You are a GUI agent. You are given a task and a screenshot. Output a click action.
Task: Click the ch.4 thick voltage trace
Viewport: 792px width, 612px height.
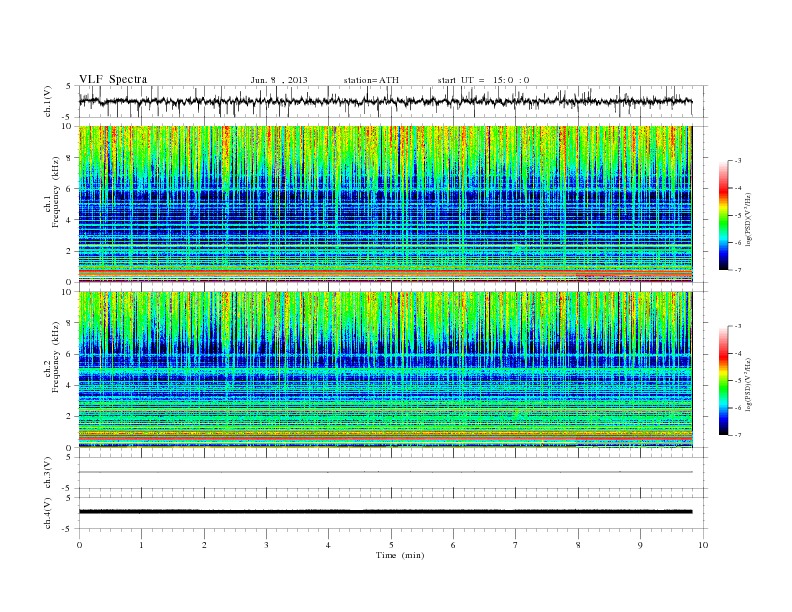tap(385, 512)
